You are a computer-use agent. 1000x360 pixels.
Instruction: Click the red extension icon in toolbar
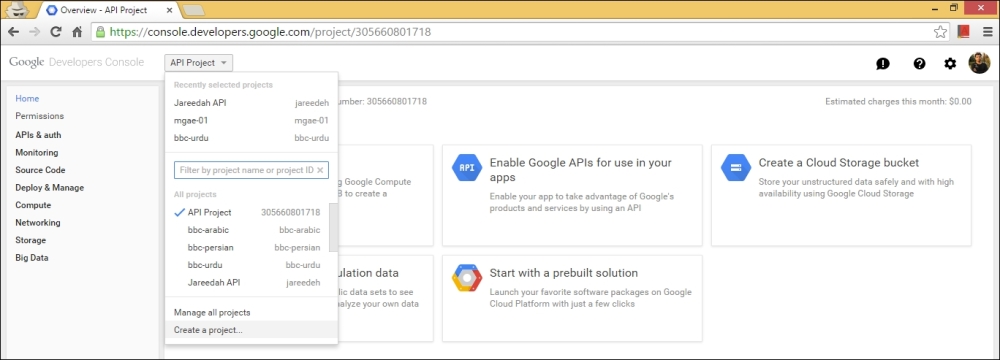click(x=963, y=31)
